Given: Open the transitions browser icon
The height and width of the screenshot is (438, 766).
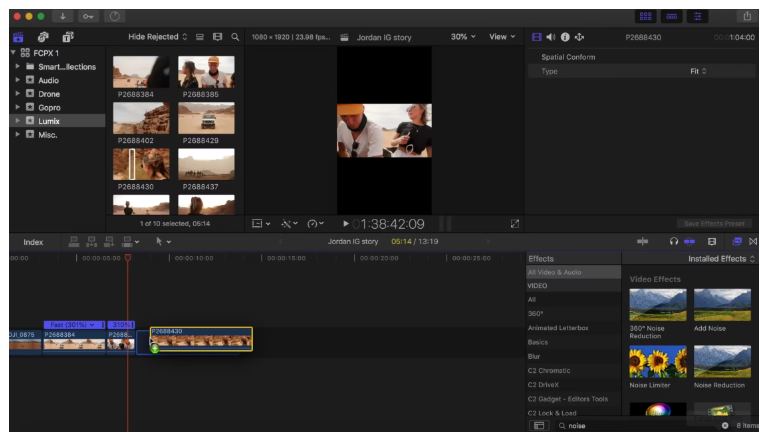Looking at the screenshot, I should point(753,241).
